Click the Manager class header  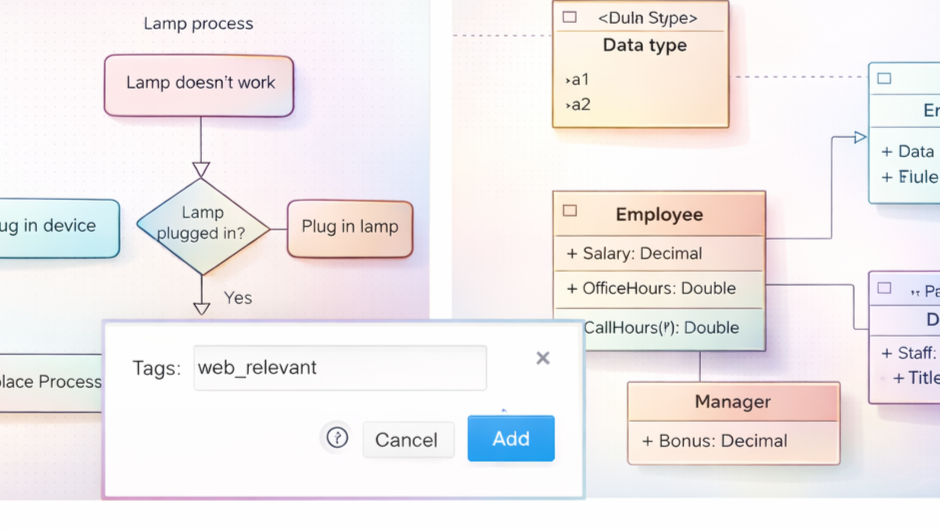[x=732, y=402]
